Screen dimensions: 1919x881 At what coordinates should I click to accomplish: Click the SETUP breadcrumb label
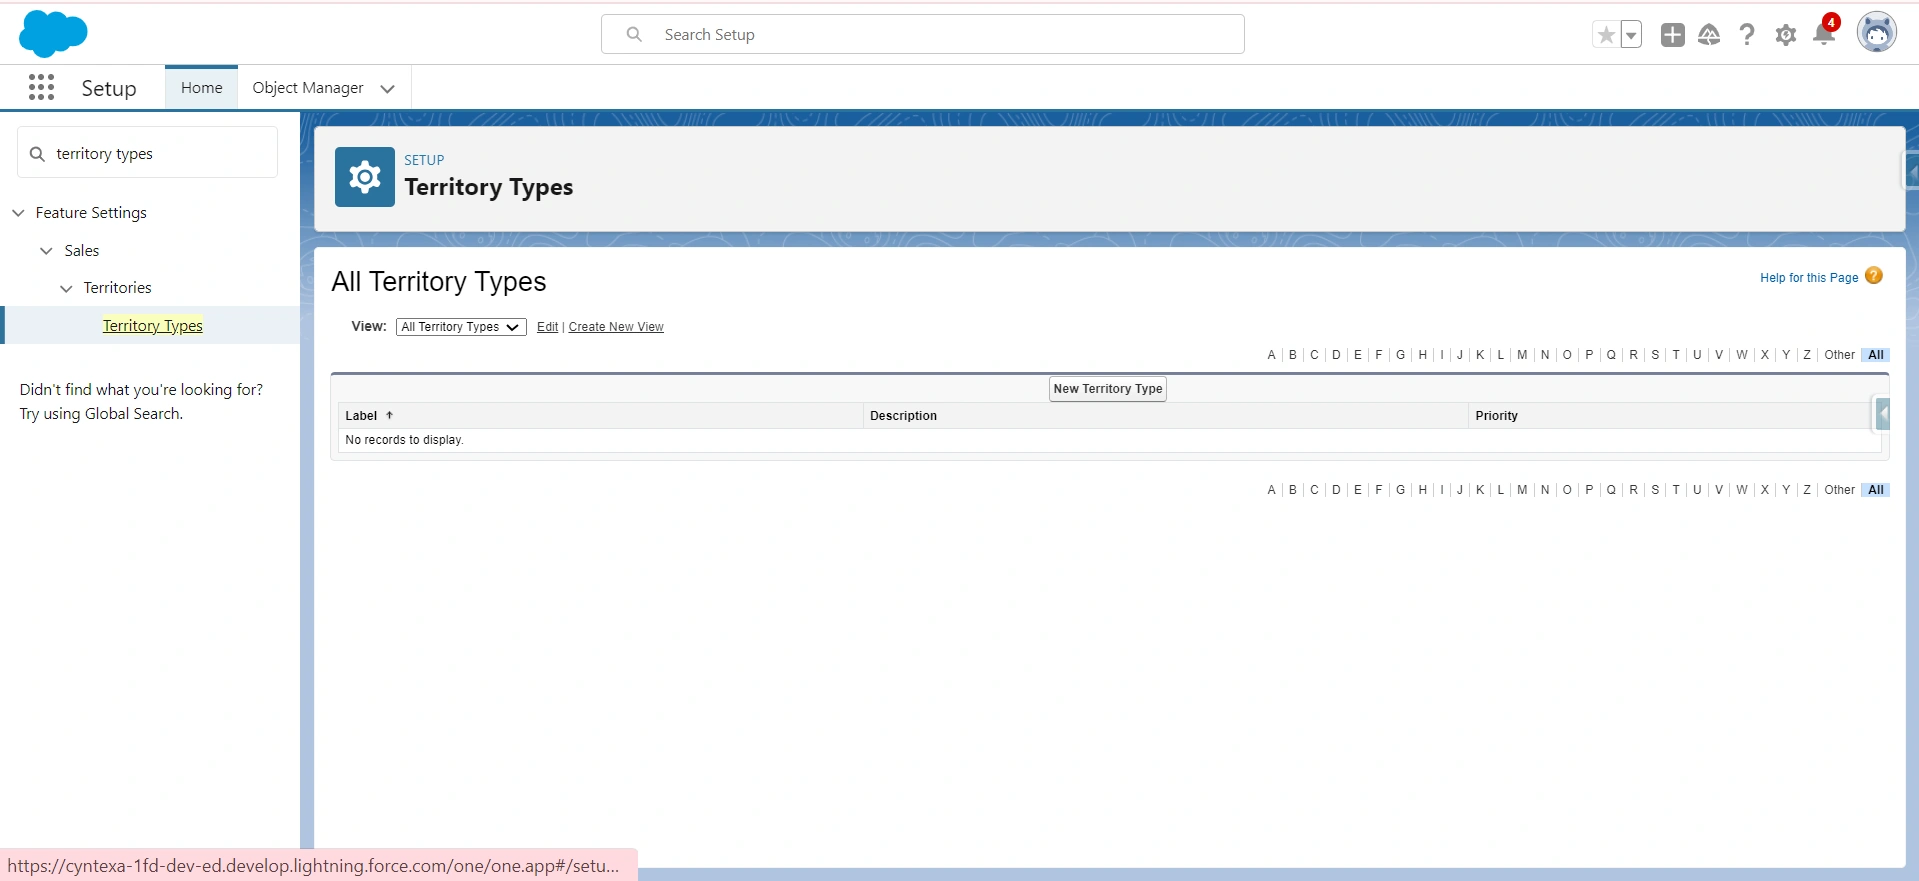pos(424,160)
